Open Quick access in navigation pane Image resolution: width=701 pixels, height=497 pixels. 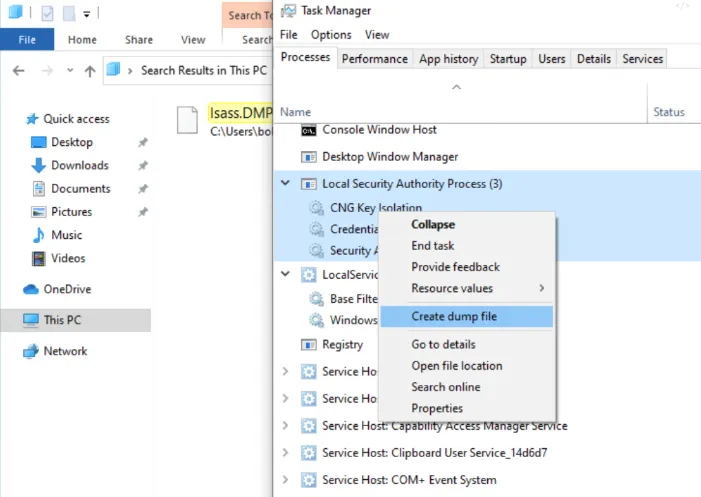point(76,119)
